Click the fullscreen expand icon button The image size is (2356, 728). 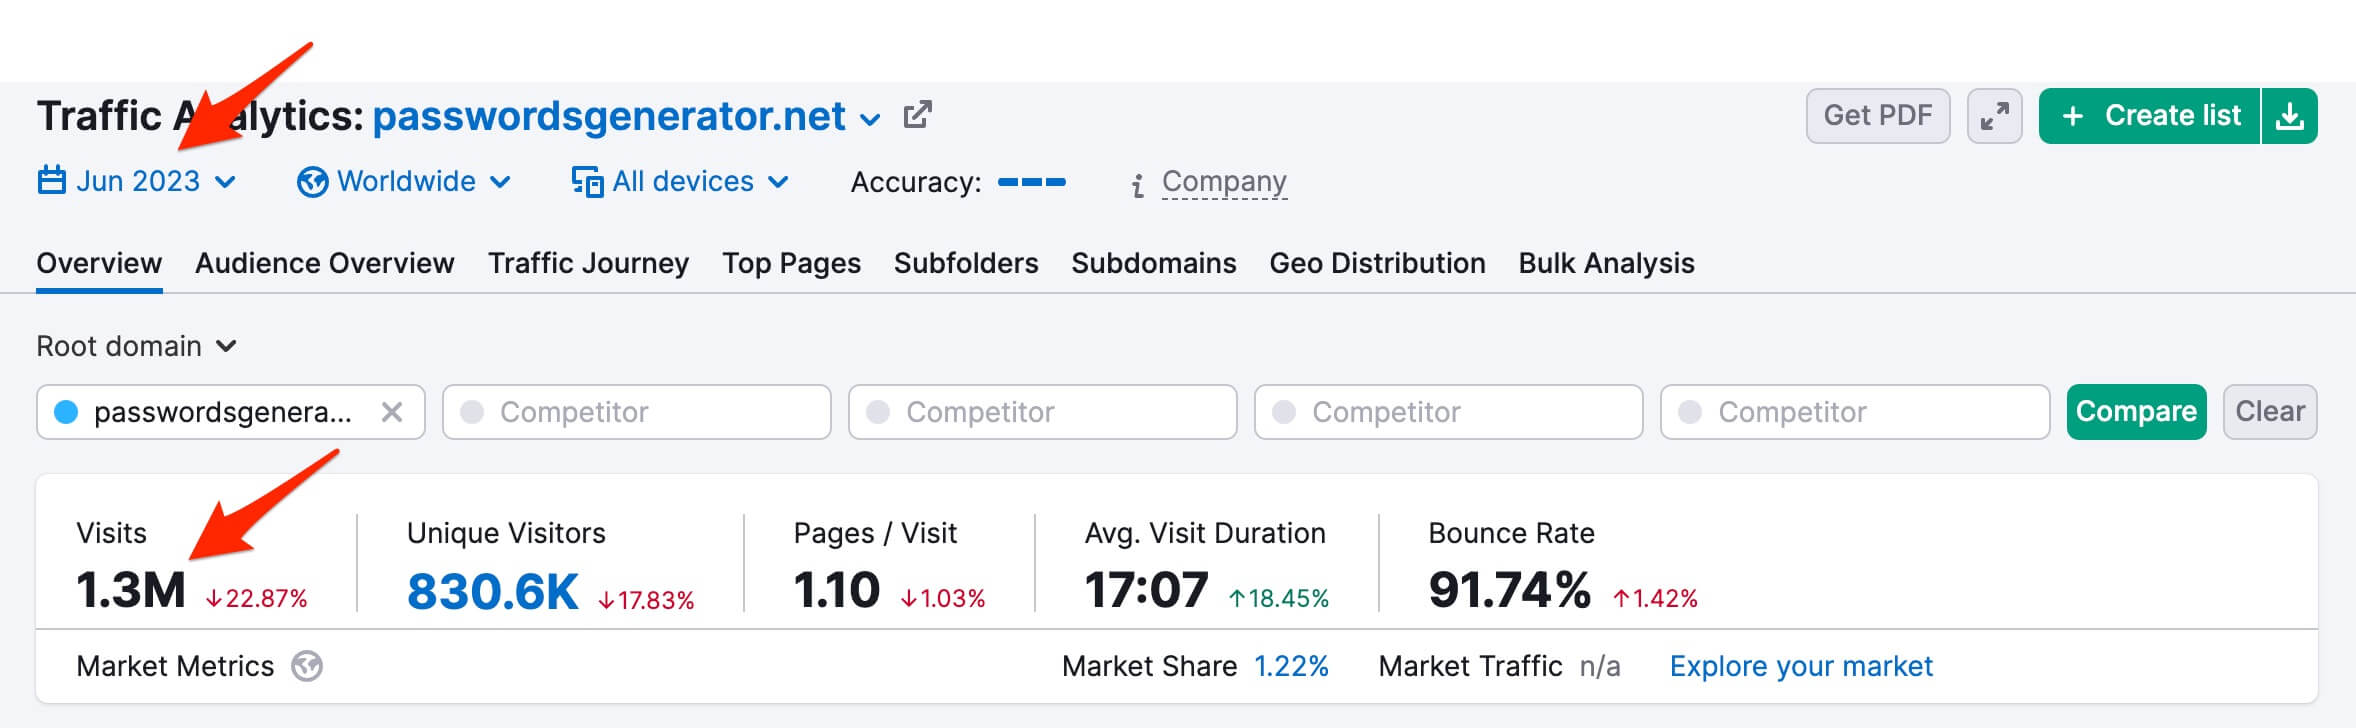point(1994,116)
